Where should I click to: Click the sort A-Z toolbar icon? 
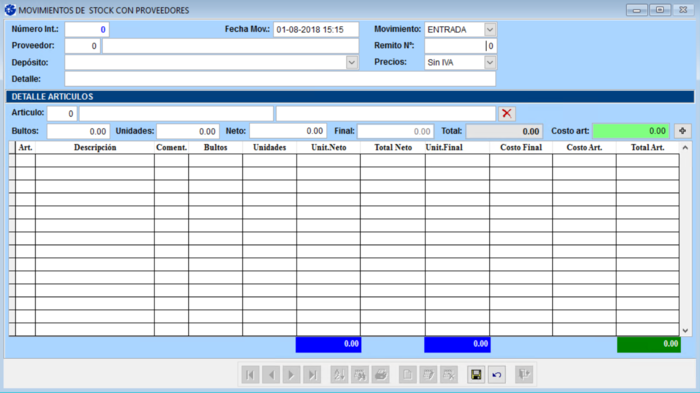click(339, 374)
